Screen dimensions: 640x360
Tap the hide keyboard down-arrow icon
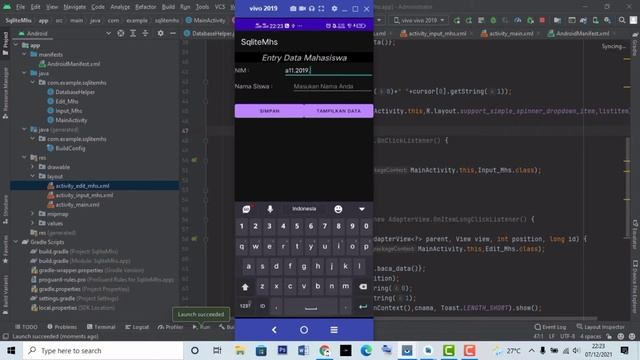[362, 209]
